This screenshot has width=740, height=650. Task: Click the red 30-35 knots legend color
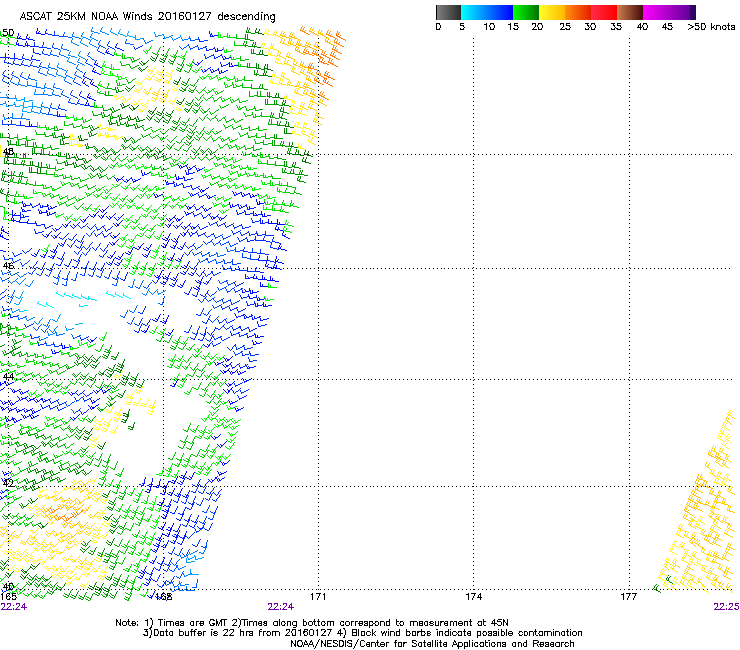pos(604,12)
